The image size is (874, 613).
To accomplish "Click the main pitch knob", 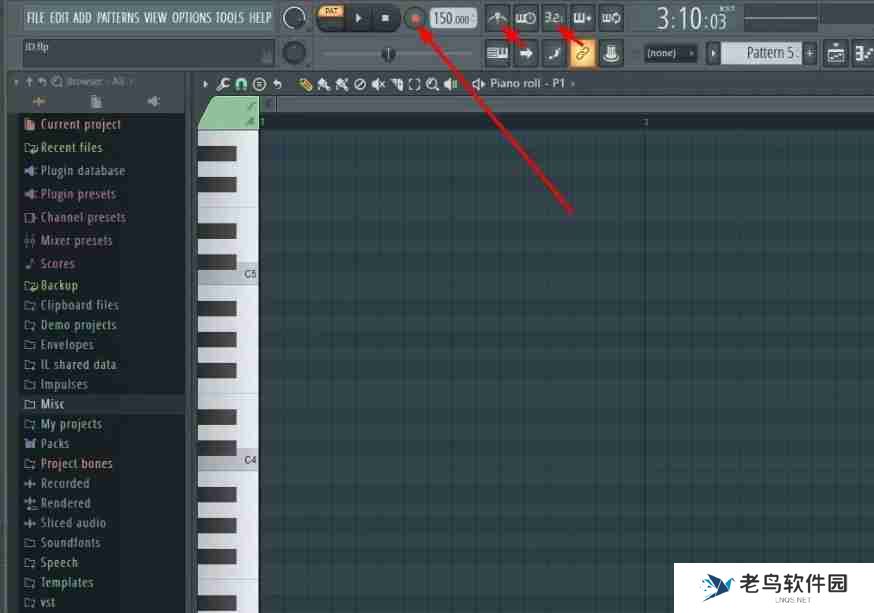I will 294,53.
